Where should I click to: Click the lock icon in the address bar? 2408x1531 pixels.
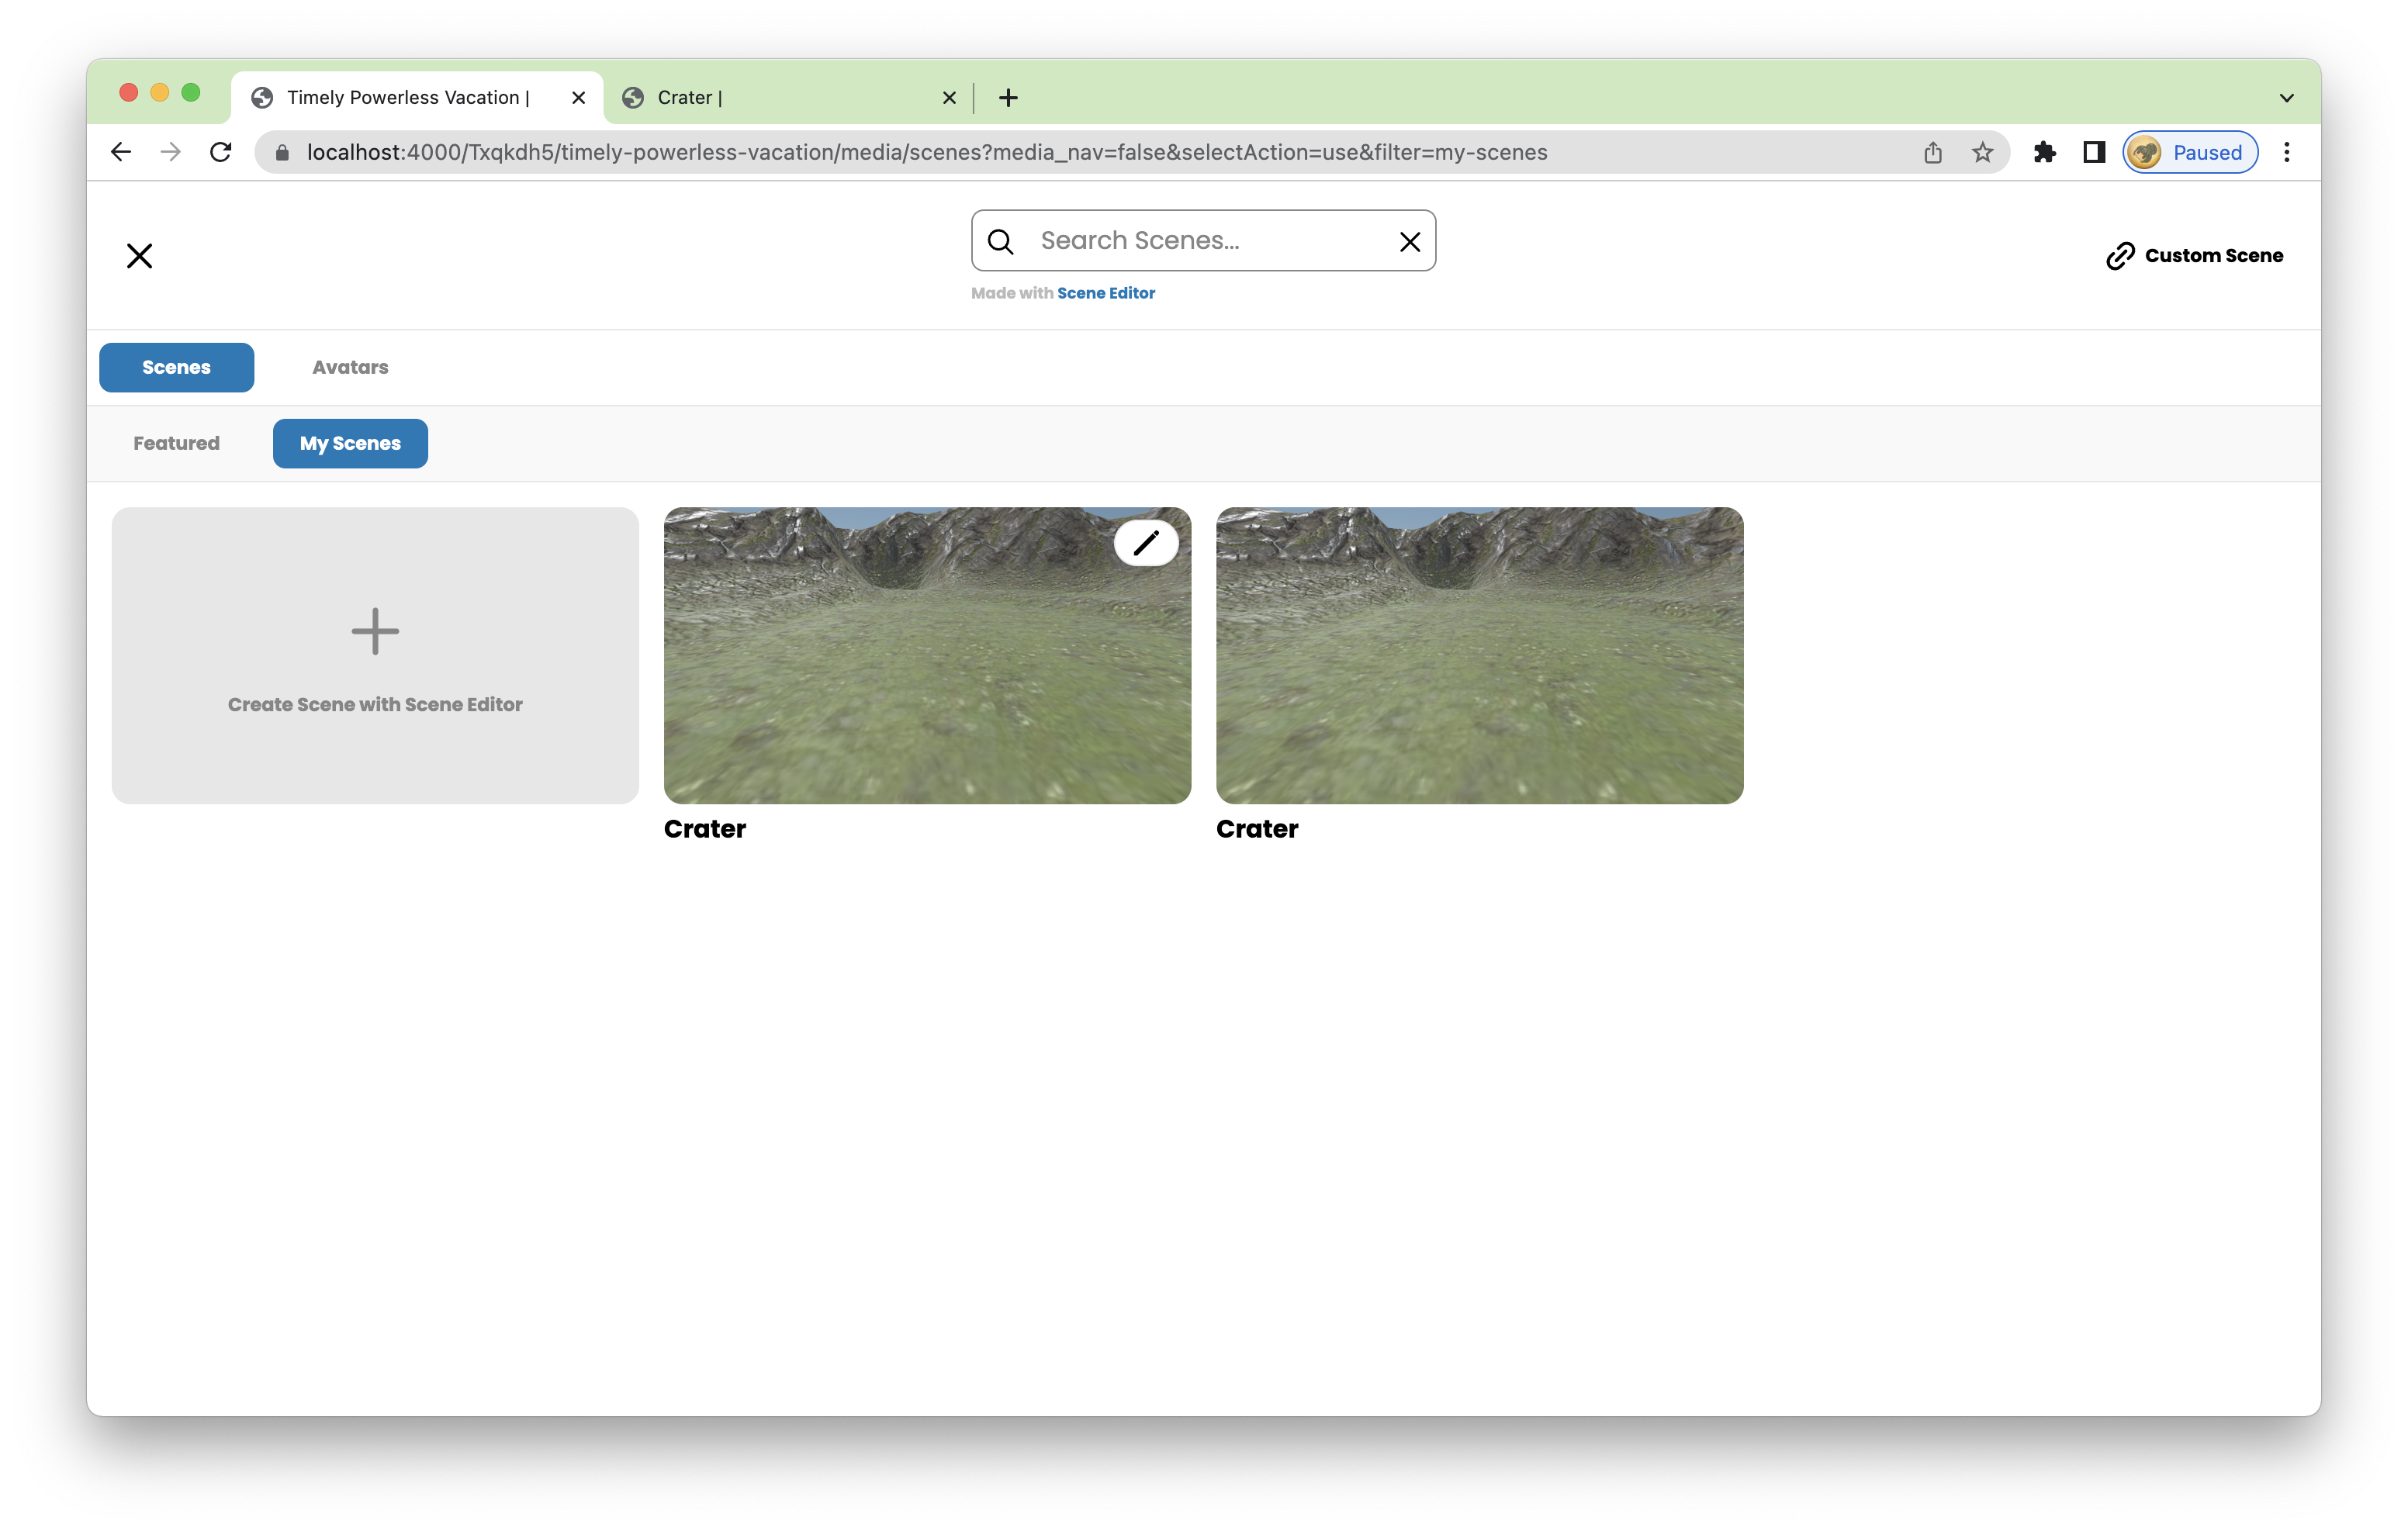click(x=282, y=152)
